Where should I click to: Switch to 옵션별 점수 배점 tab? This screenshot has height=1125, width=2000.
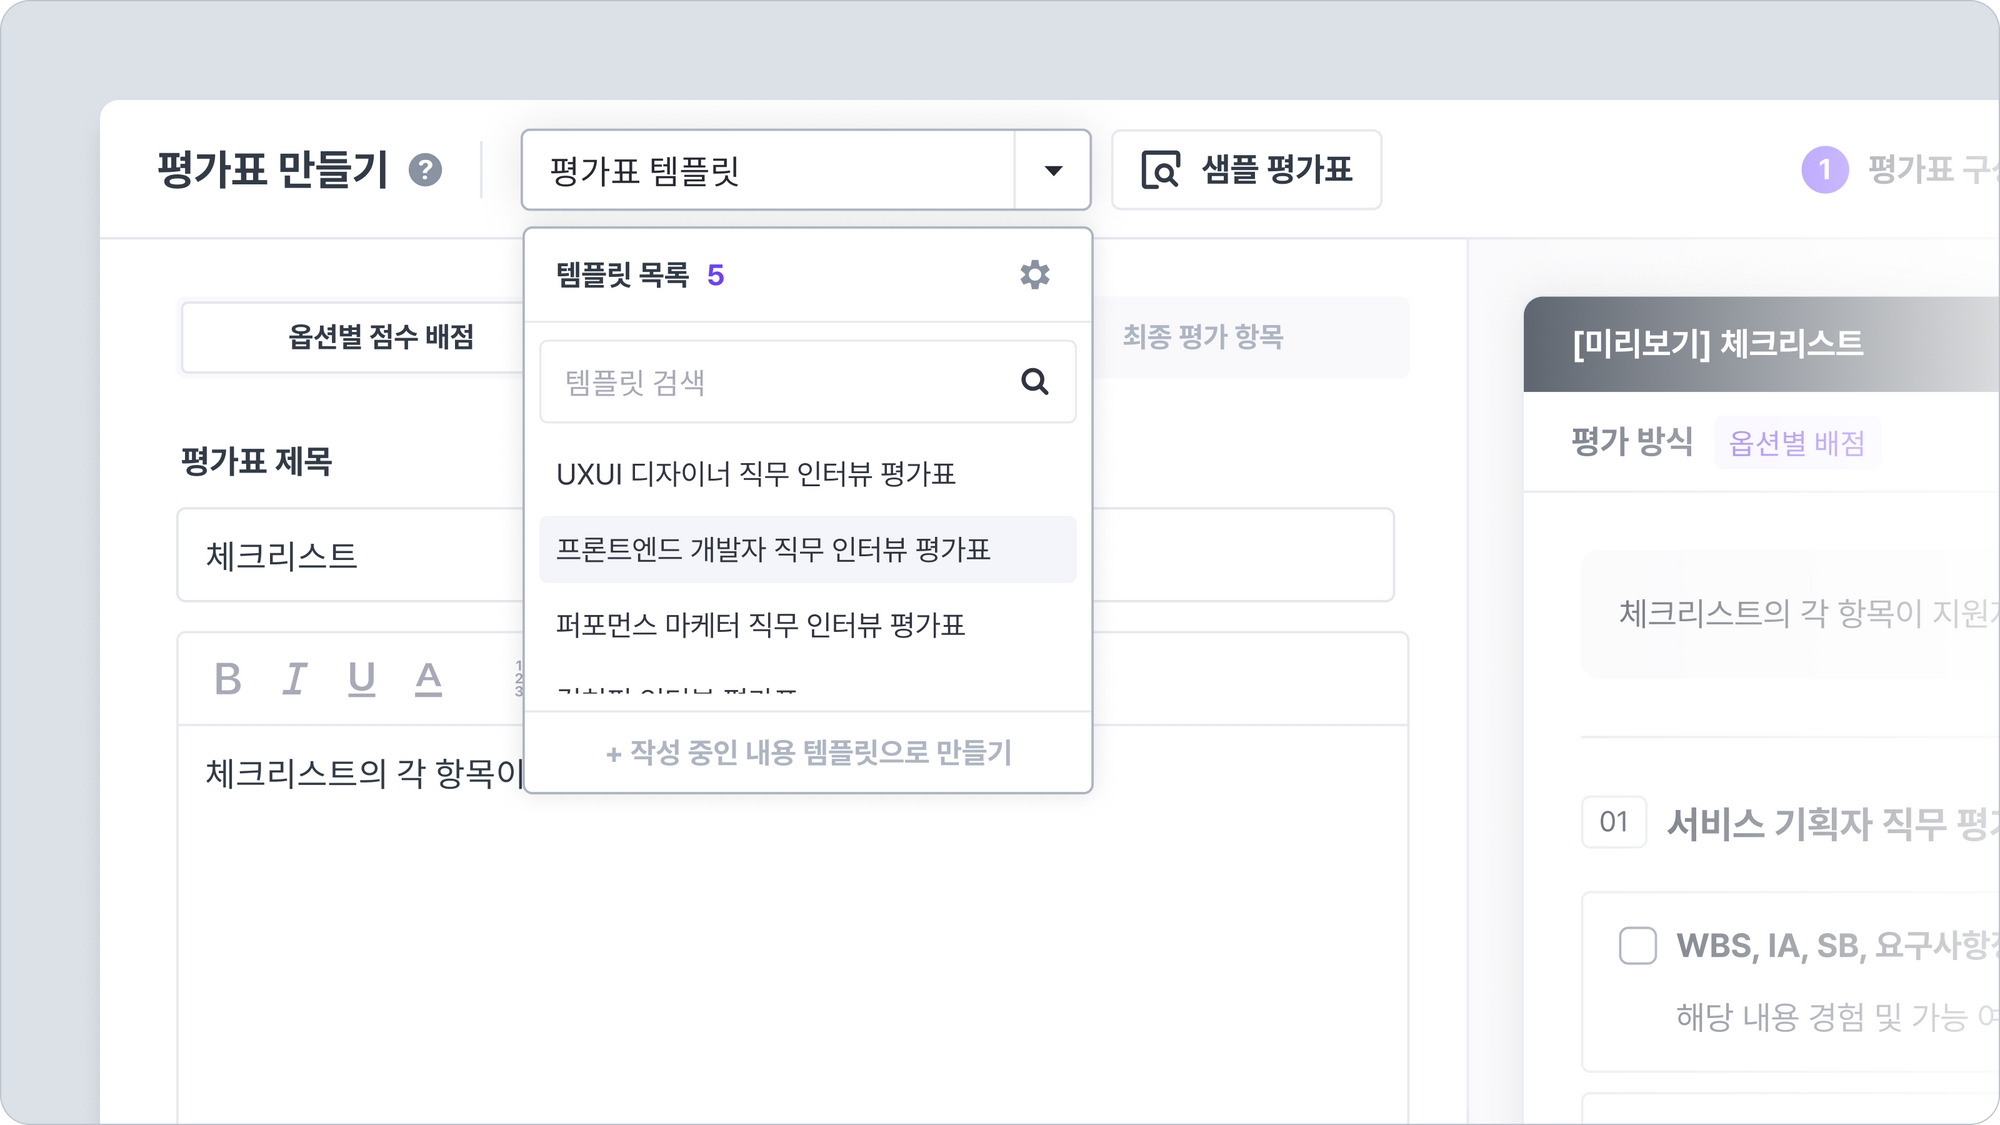coord(380,337)
